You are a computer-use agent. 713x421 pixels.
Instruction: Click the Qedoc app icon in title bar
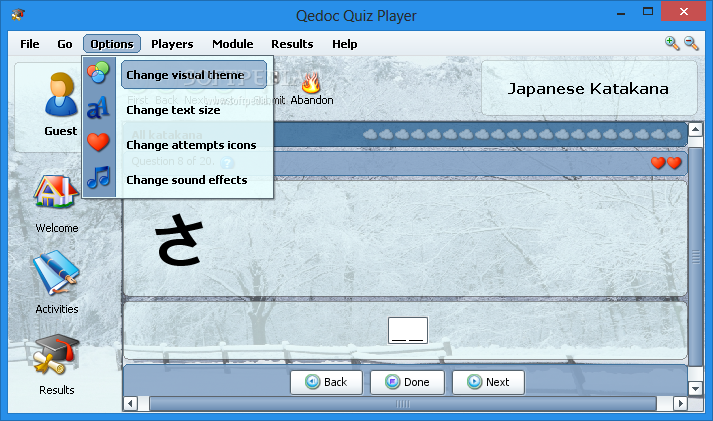pos(18,15)
